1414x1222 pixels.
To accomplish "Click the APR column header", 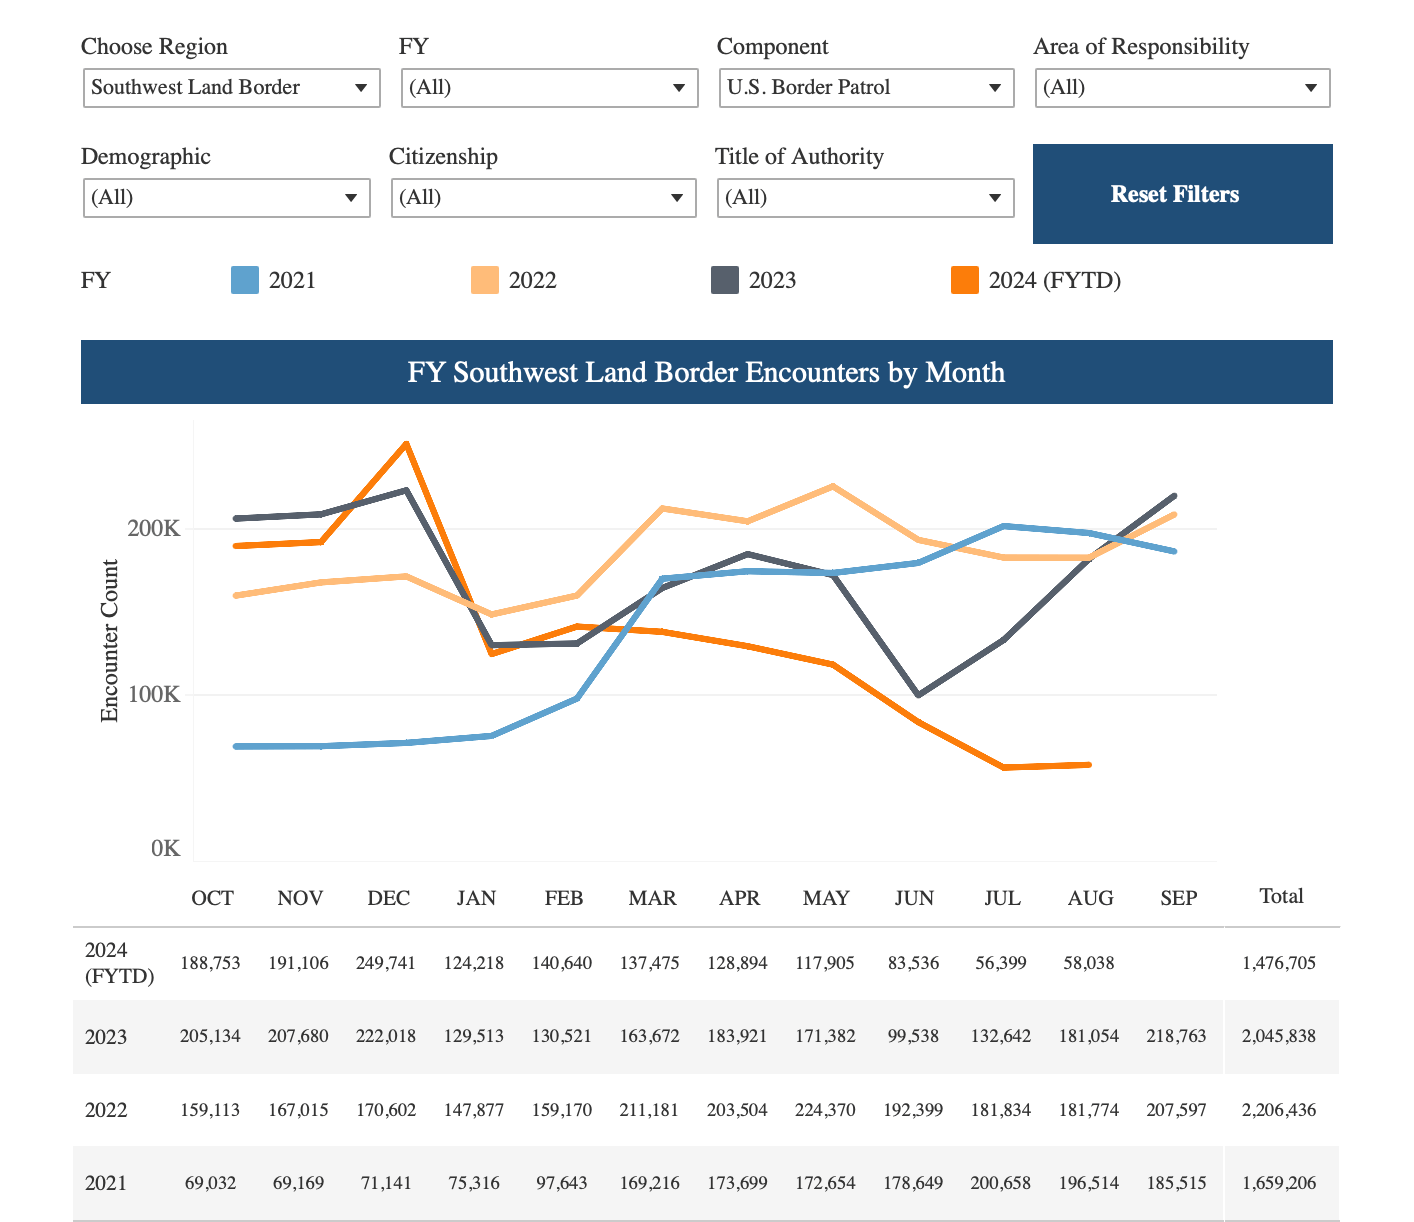I will [740, 898].
